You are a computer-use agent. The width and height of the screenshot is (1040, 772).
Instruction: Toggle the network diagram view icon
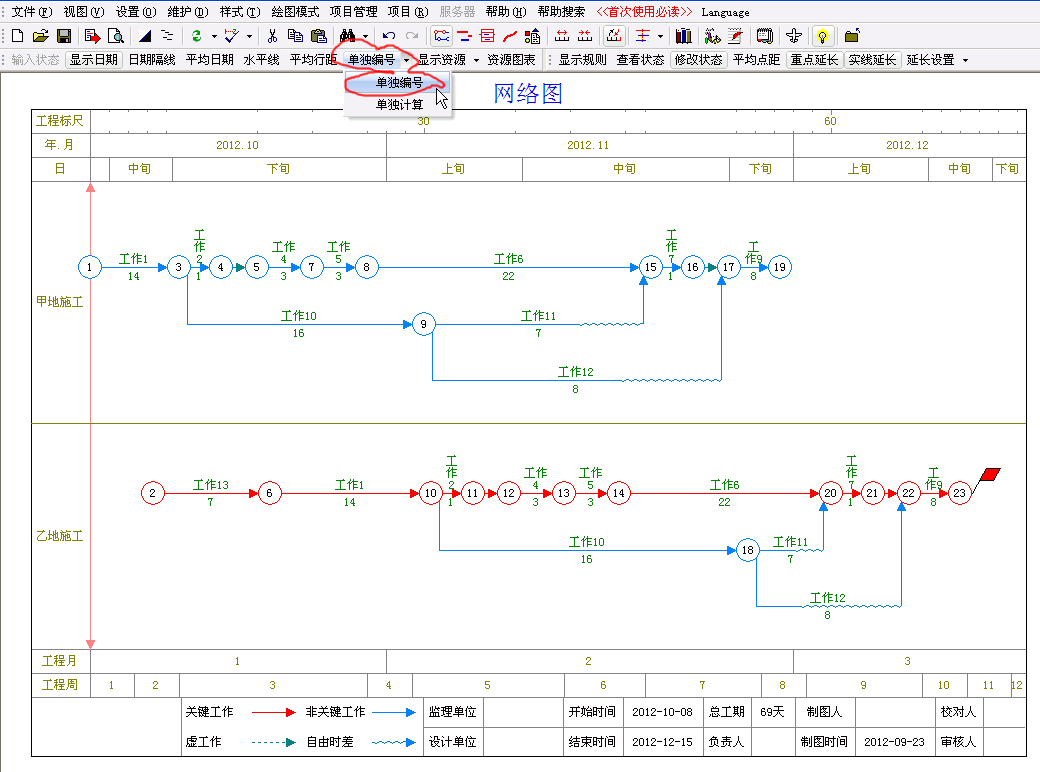pos(441,36)
